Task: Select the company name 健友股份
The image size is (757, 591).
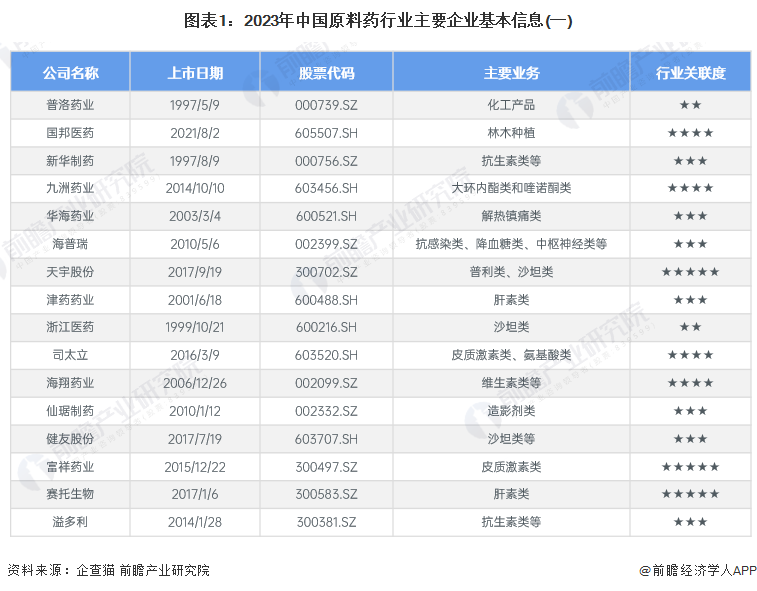Action: click(x=70, y=439)
